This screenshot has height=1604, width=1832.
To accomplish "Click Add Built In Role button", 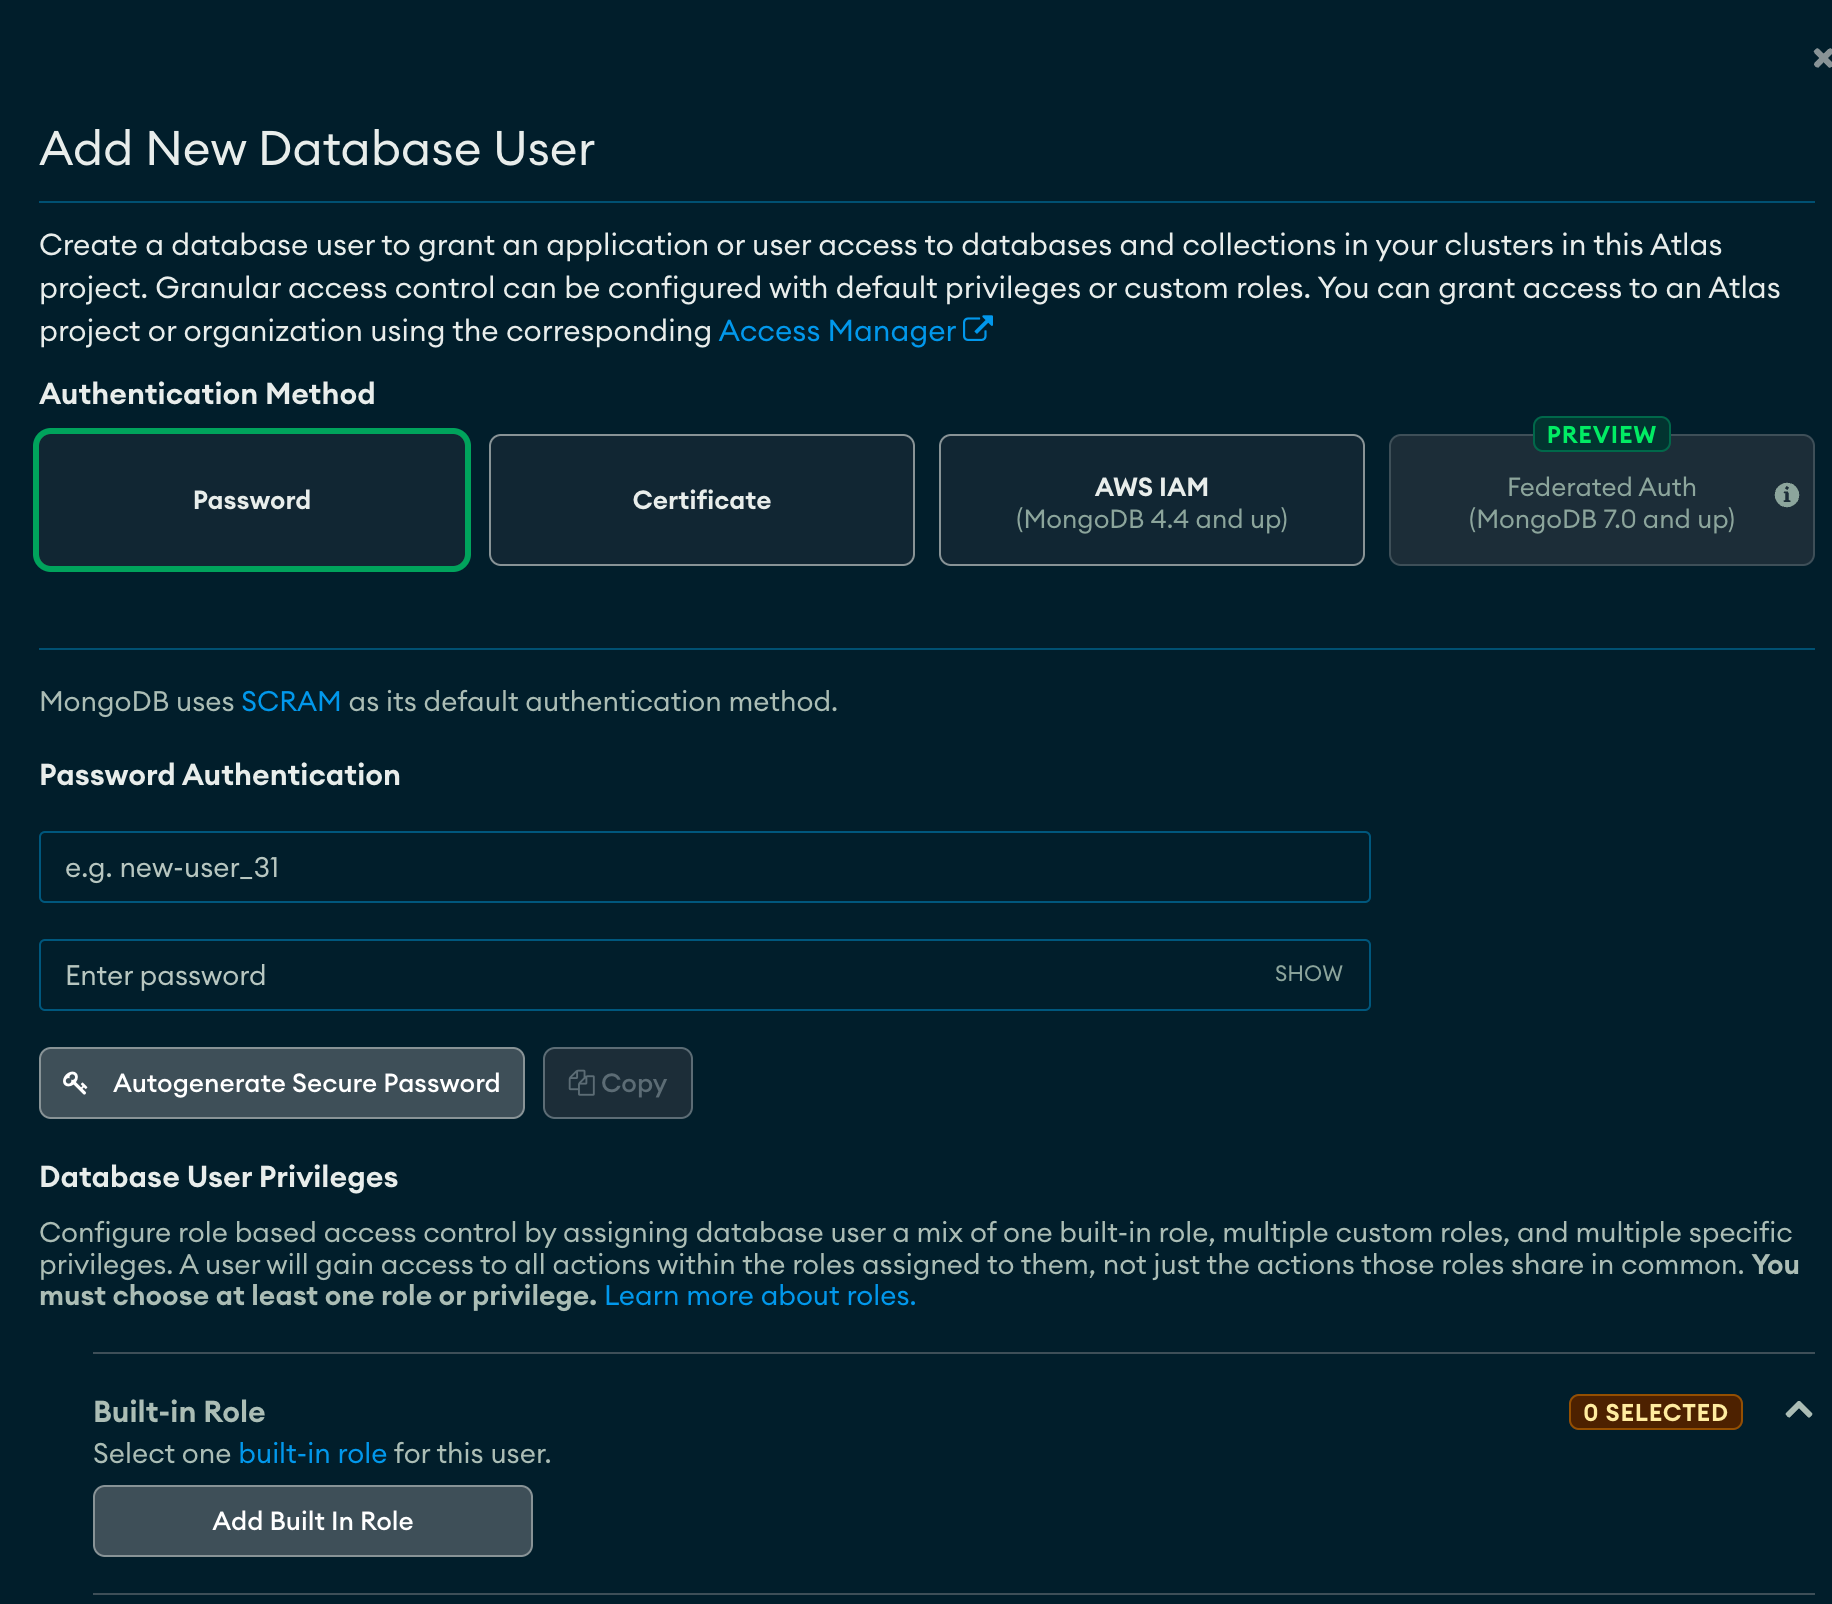I will tap(313, 1521).
